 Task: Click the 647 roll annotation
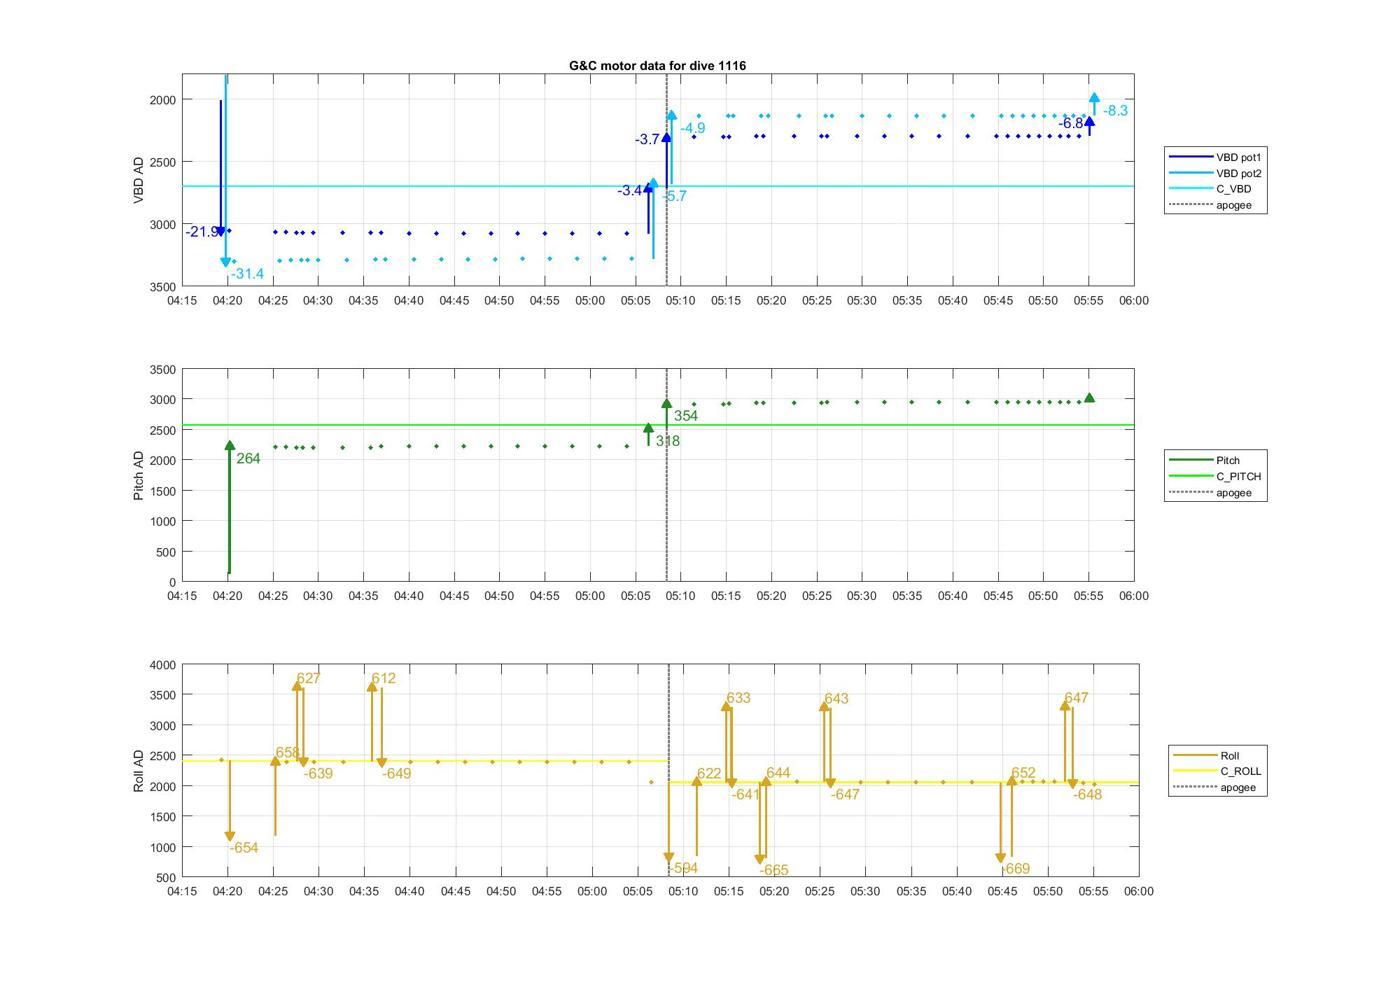[x=1076, y=698]
